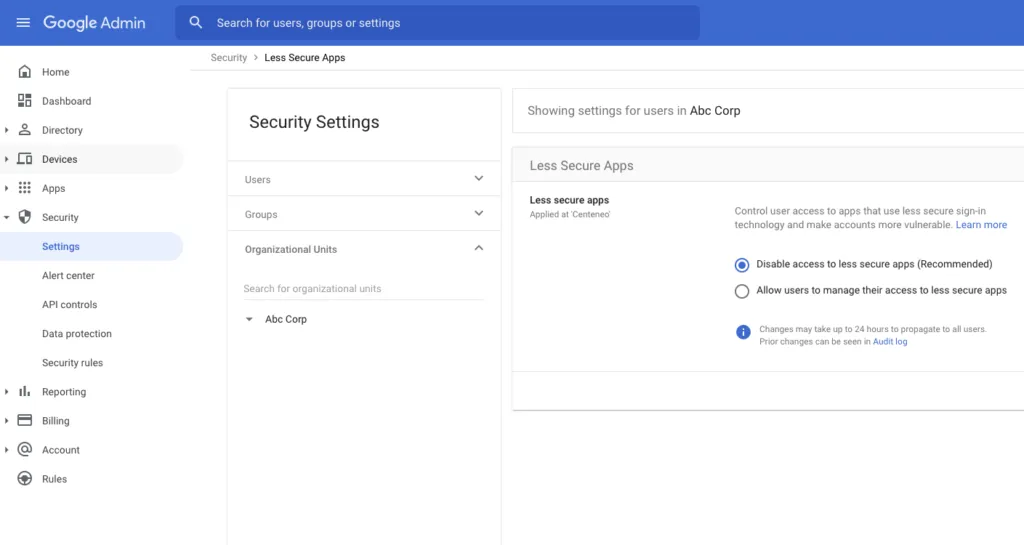Expand the Devices sidebar section arrow
Screen dimensions: 1024x545
coord(7,159)
